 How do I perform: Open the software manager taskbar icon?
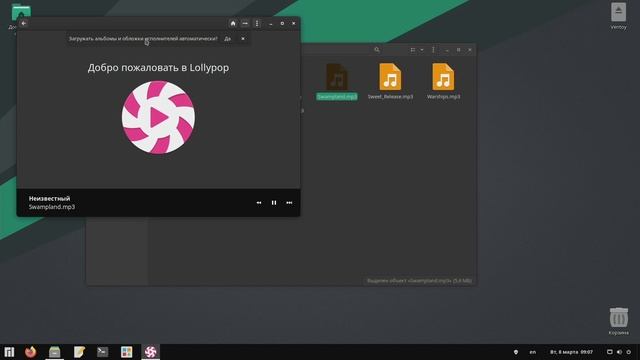pyautogui.click(x=127, y=352)
